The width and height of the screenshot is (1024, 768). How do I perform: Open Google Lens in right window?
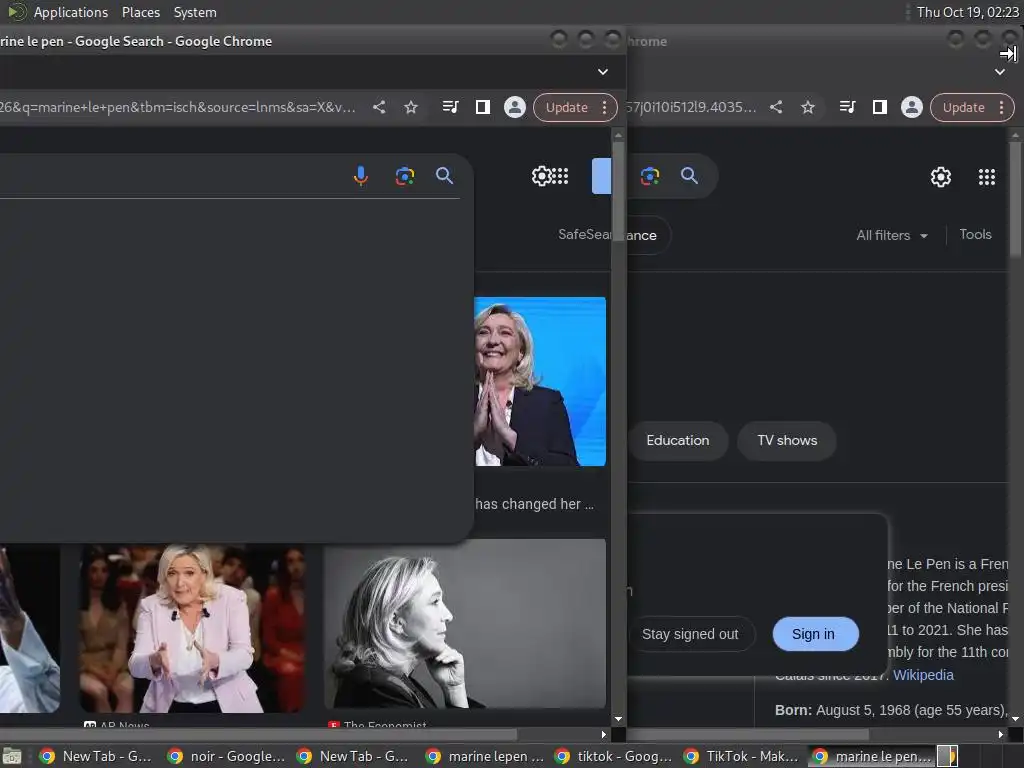pos(650,176)
